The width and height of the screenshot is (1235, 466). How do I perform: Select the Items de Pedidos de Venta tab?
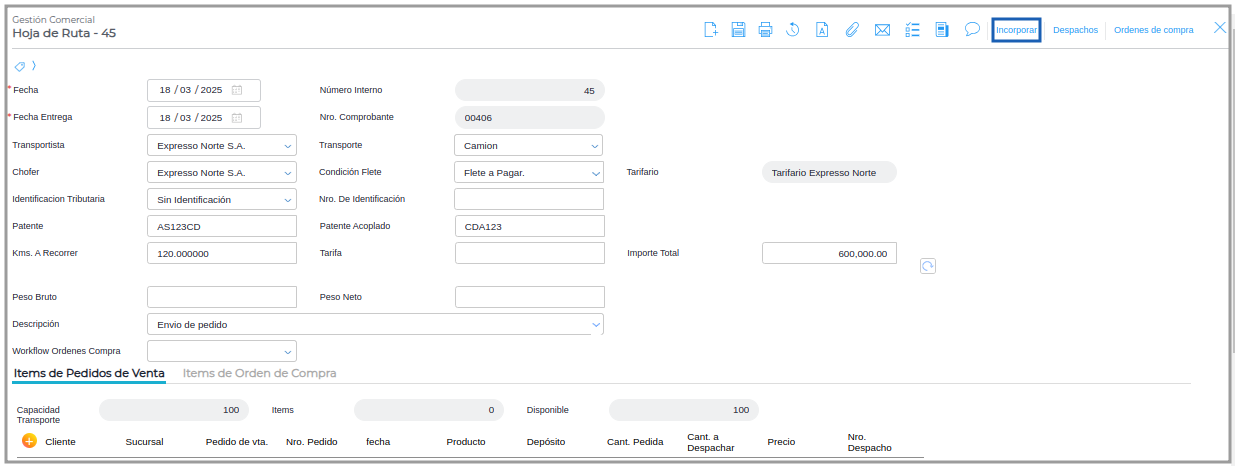tap(89, 373)
